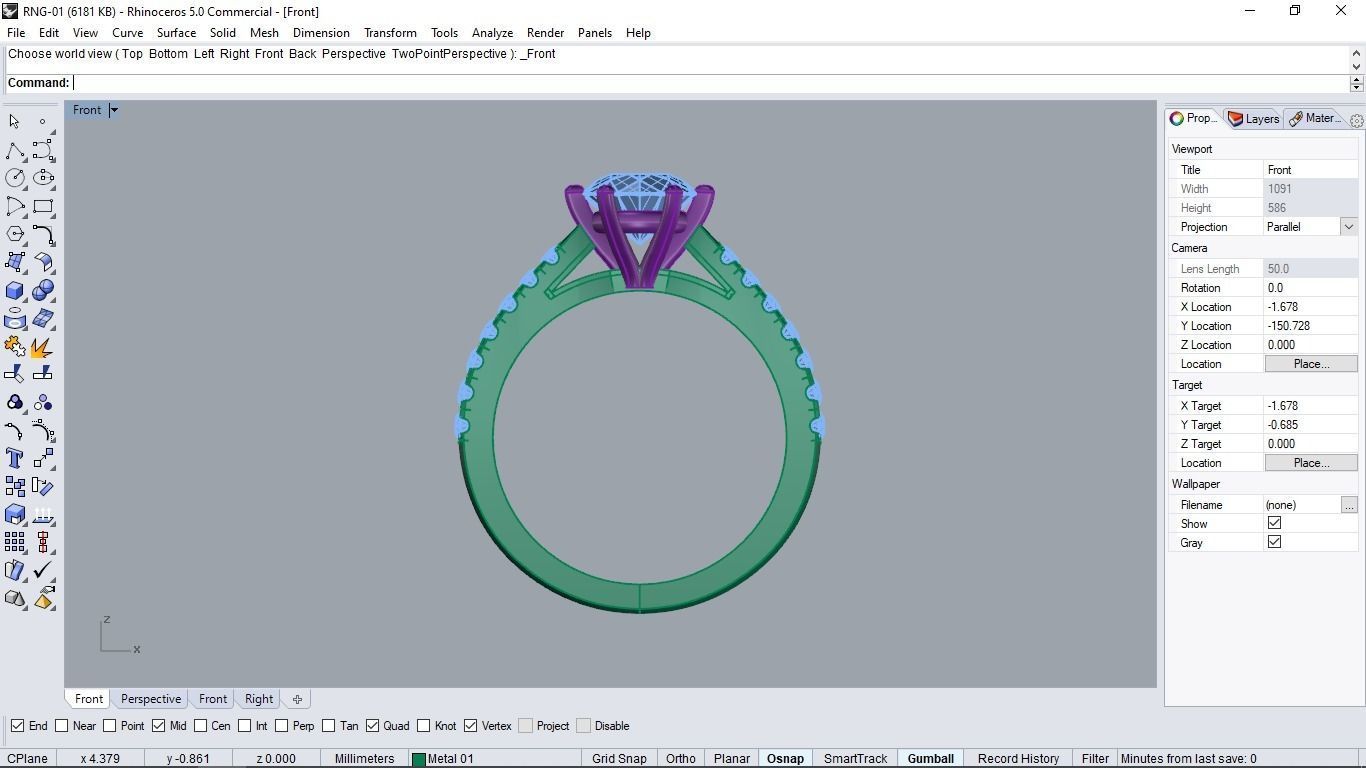Select the Trim tool

14,374
